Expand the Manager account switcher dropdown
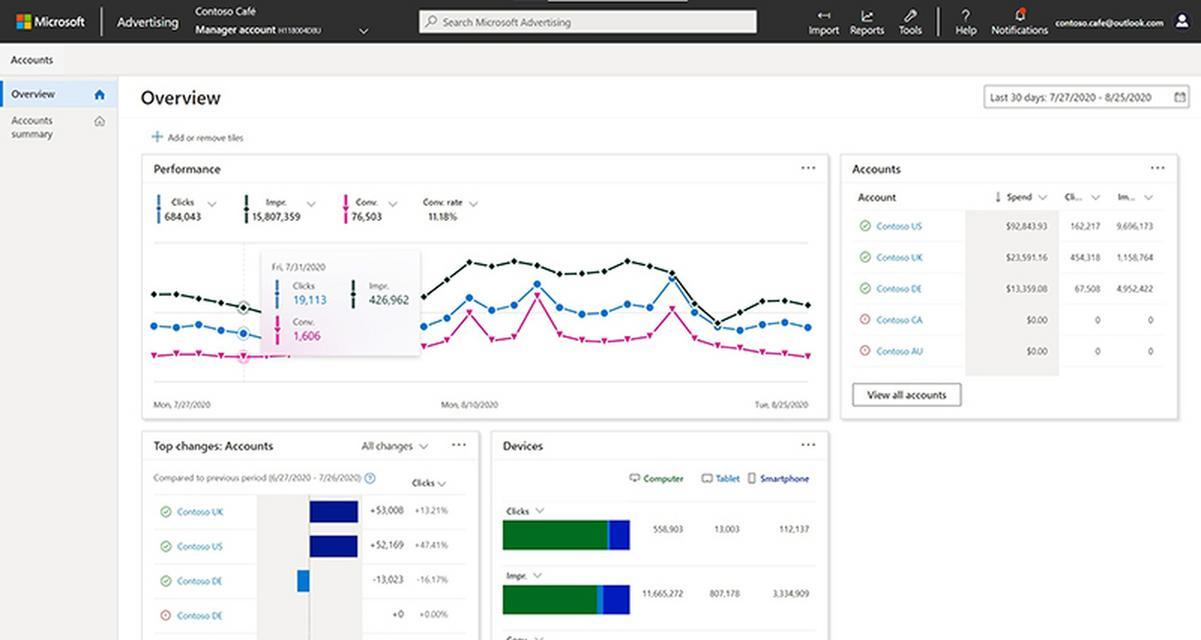Image resolution: width=1201 pixels, height=640 pixels. (x=363, y=31)
